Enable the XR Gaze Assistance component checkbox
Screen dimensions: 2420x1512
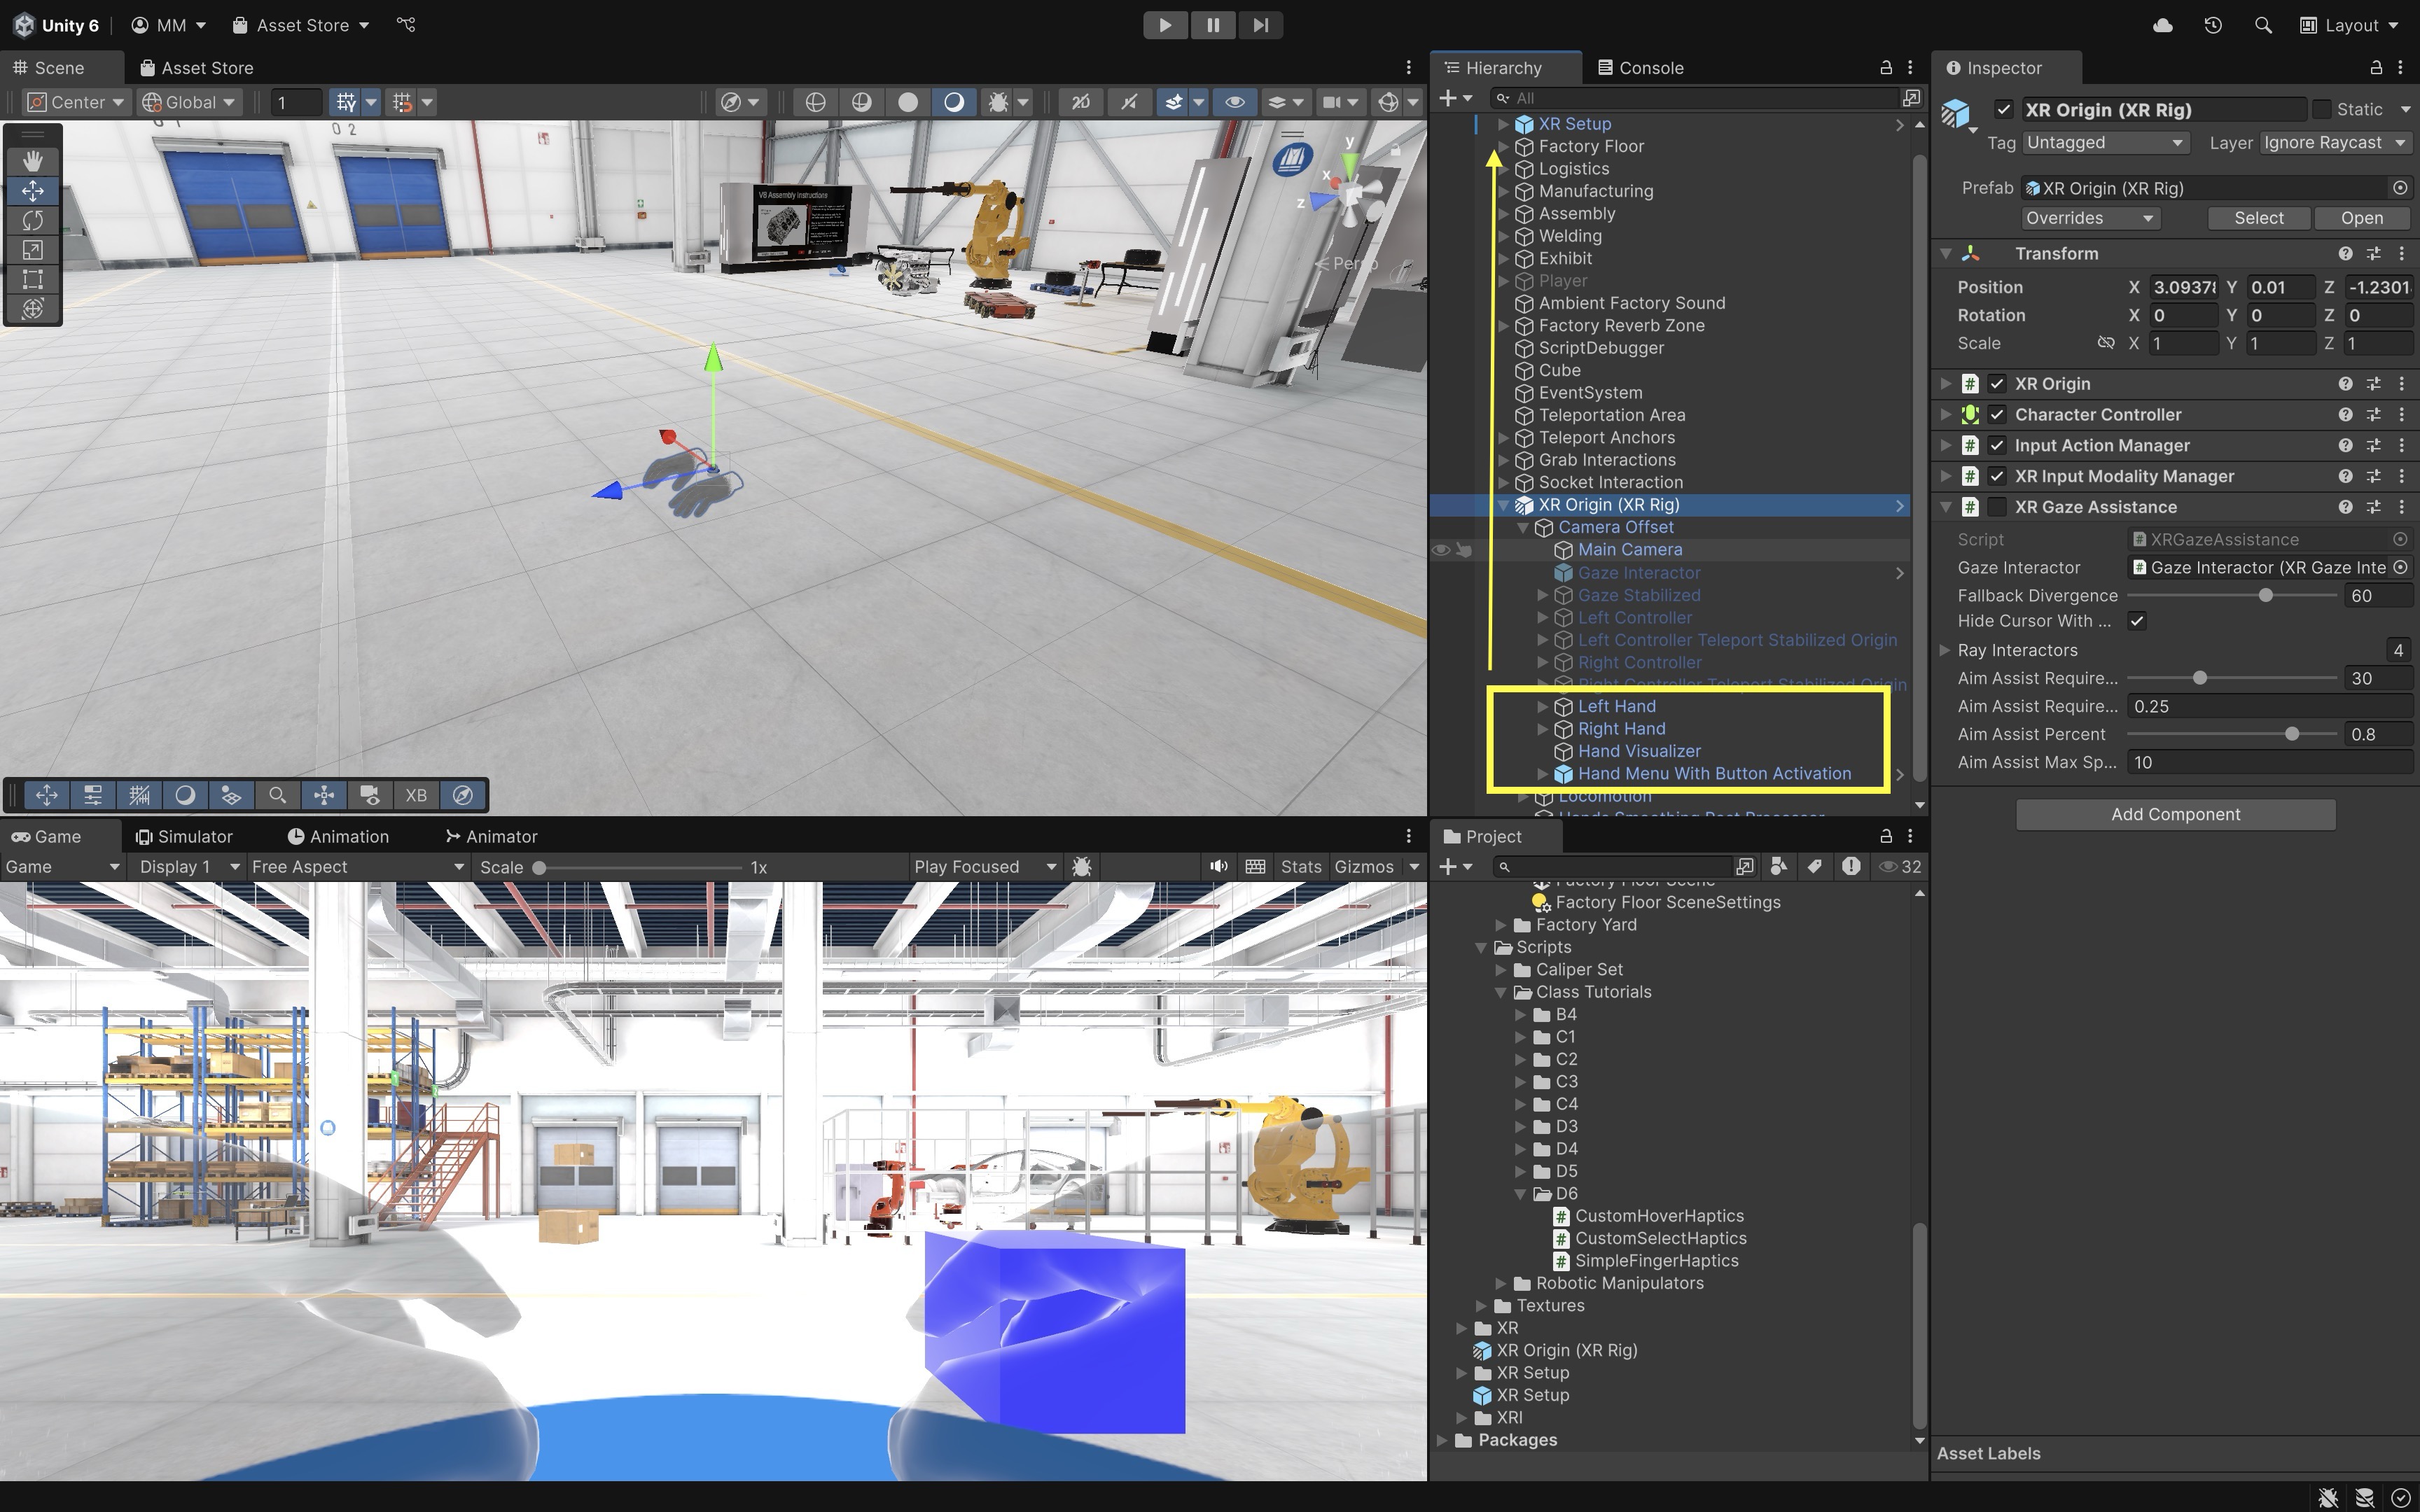click(1997, 507)
